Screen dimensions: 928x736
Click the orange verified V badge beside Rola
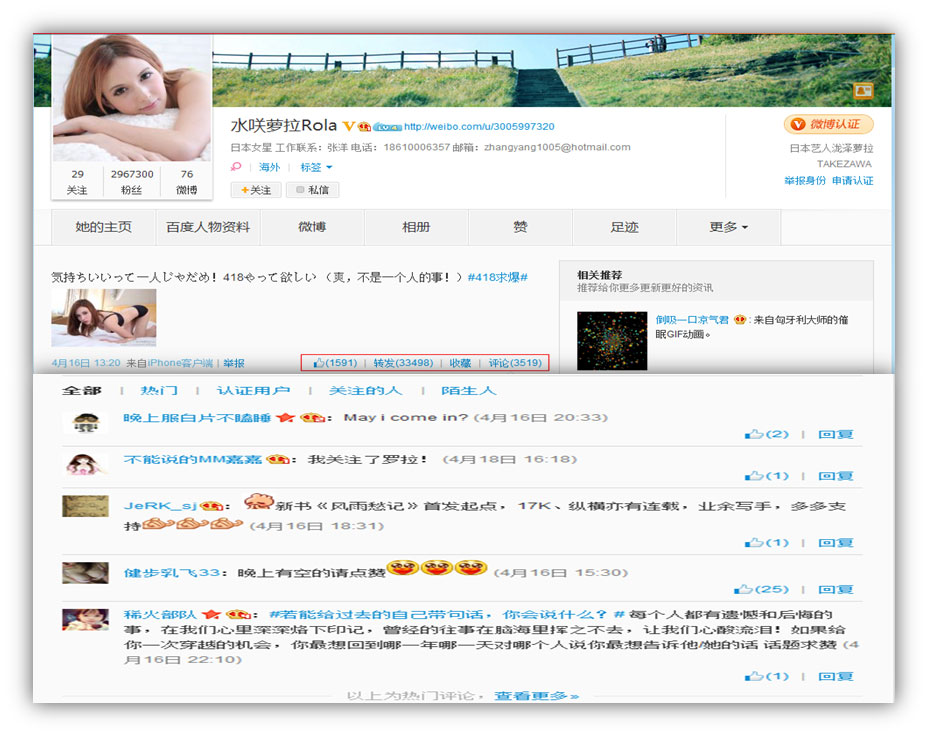click(348, 127)
